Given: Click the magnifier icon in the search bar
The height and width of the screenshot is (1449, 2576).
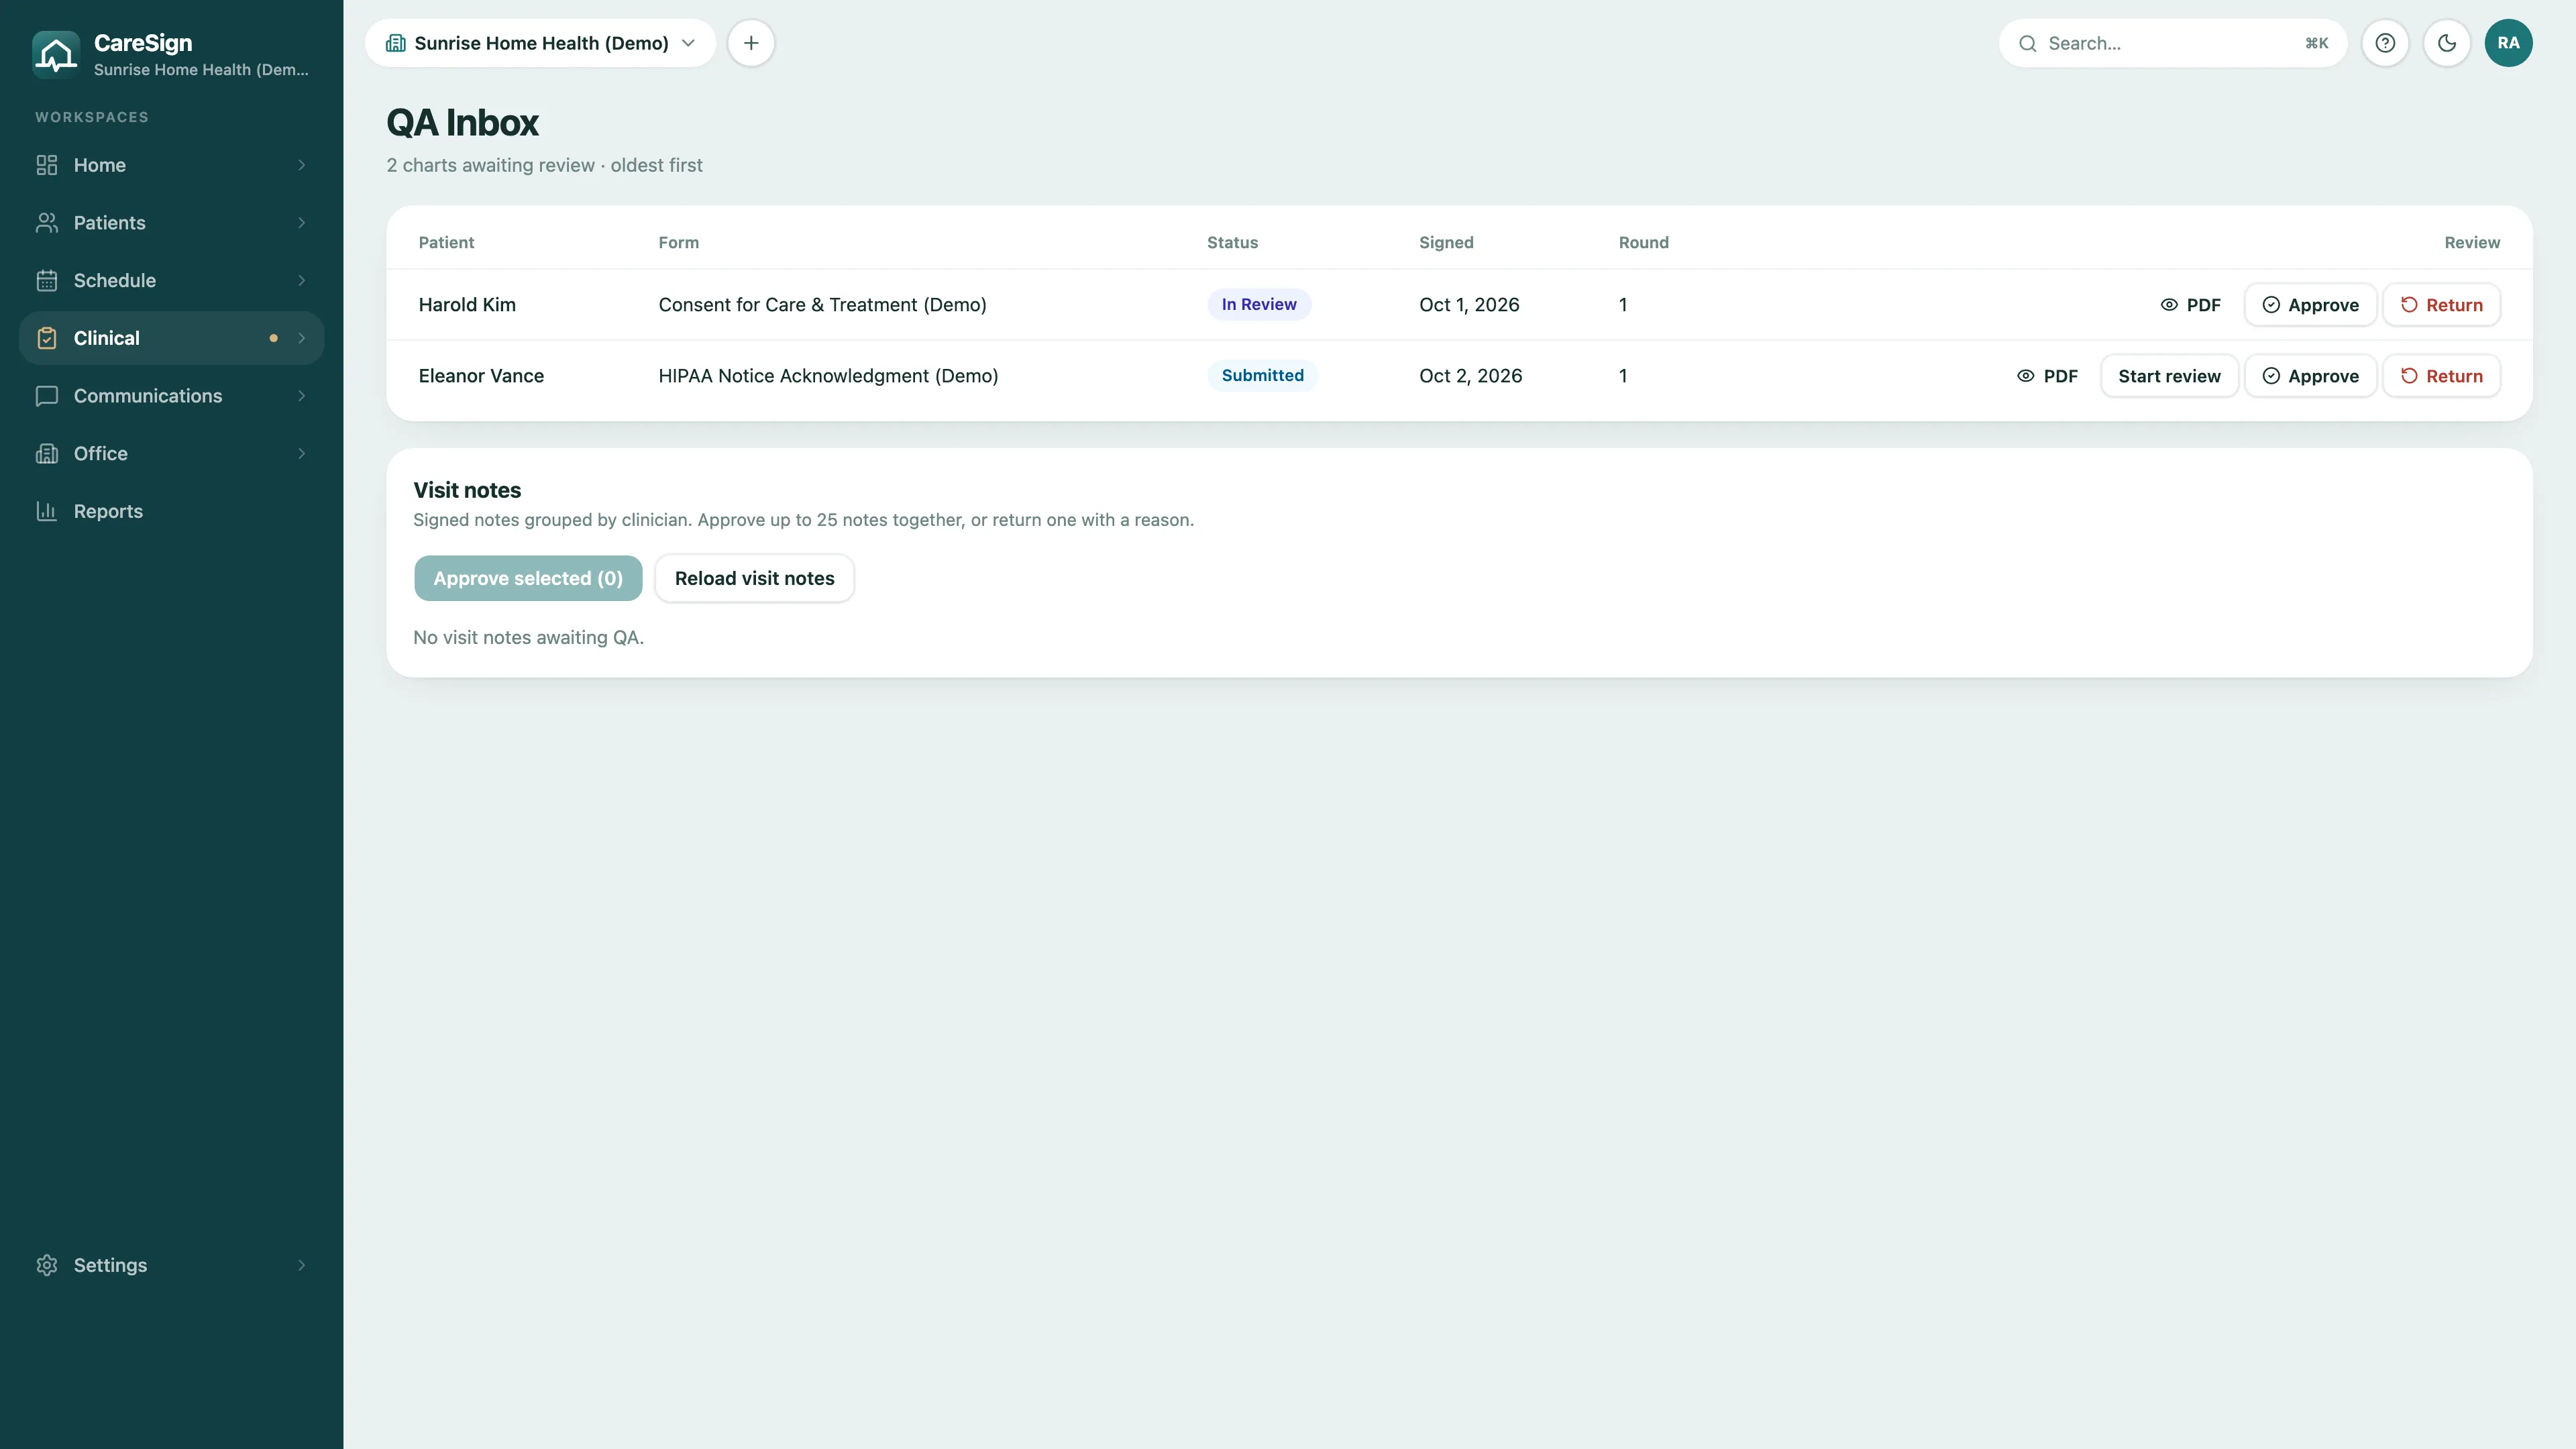Looking at the screenshot, I should [2027, 43].
